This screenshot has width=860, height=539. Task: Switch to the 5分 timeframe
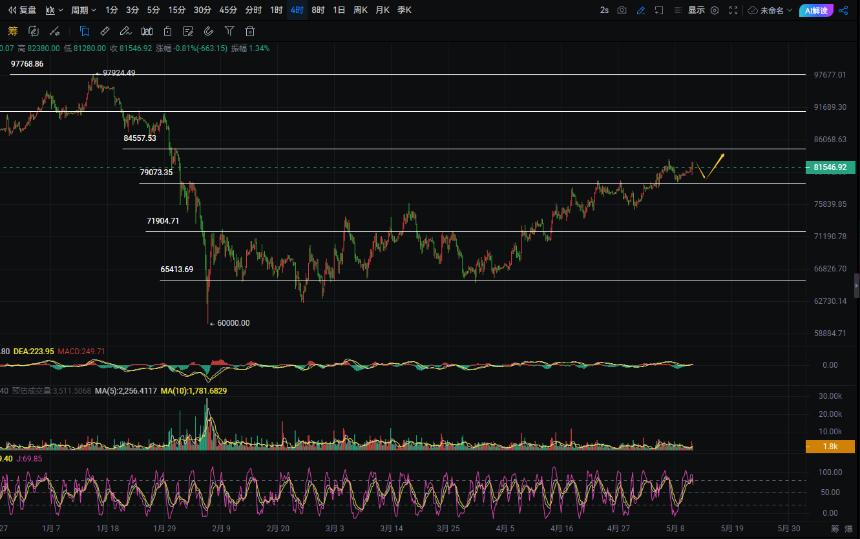(x=153, y=10)
